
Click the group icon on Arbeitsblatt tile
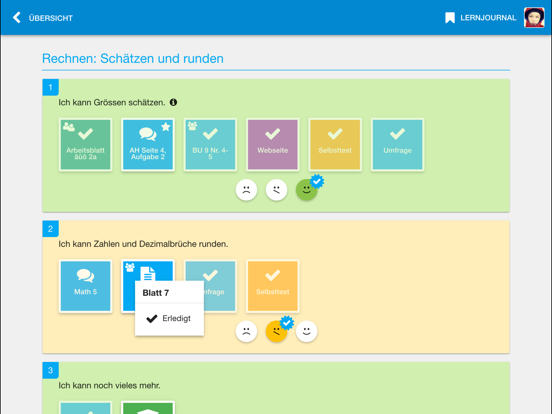click(69, 126)
